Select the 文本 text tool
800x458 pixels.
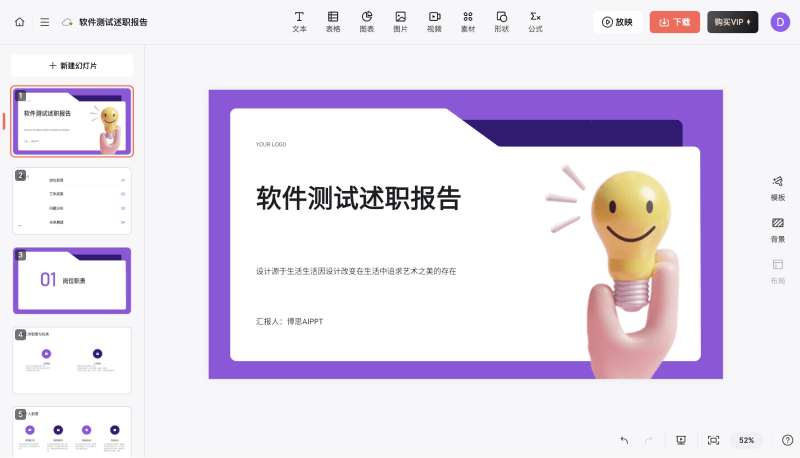[299, 21]
